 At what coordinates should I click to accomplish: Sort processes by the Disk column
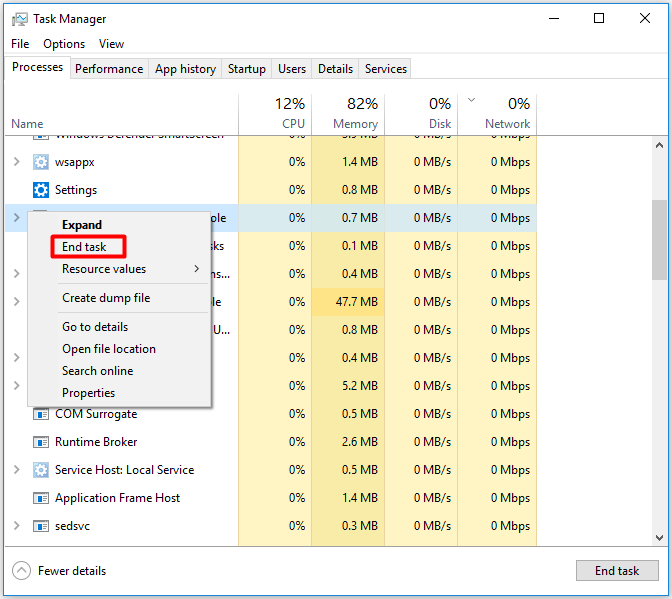click(x=421, y=115)
